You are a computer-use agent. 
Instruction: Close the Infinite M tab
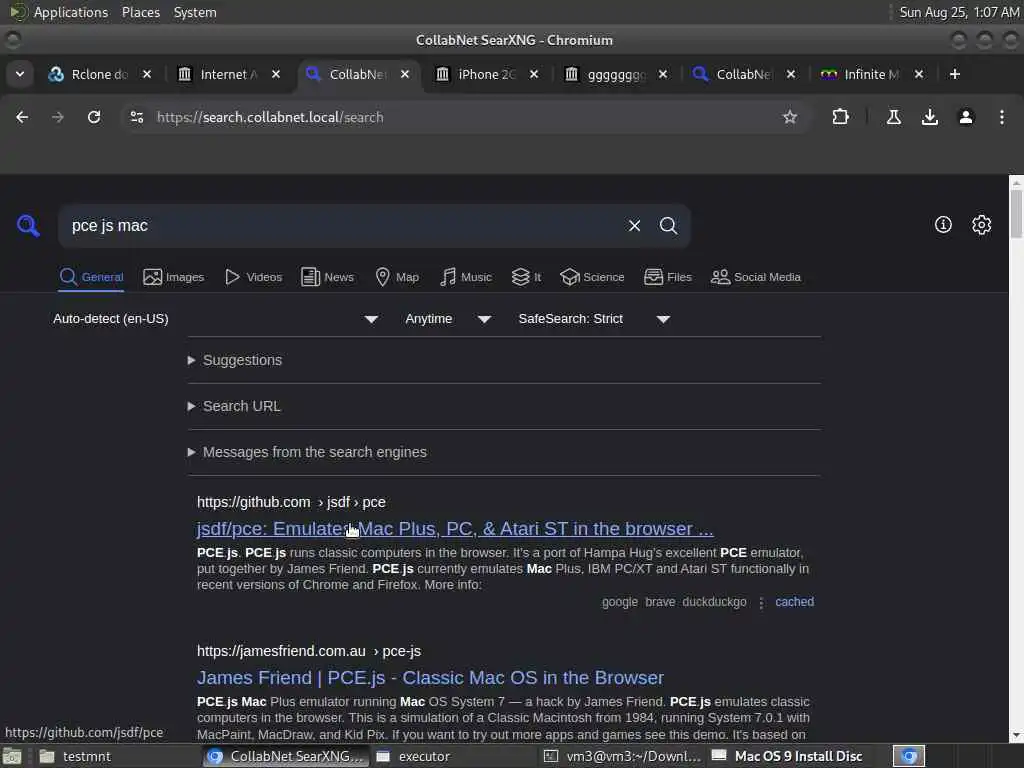coord(919,74)
